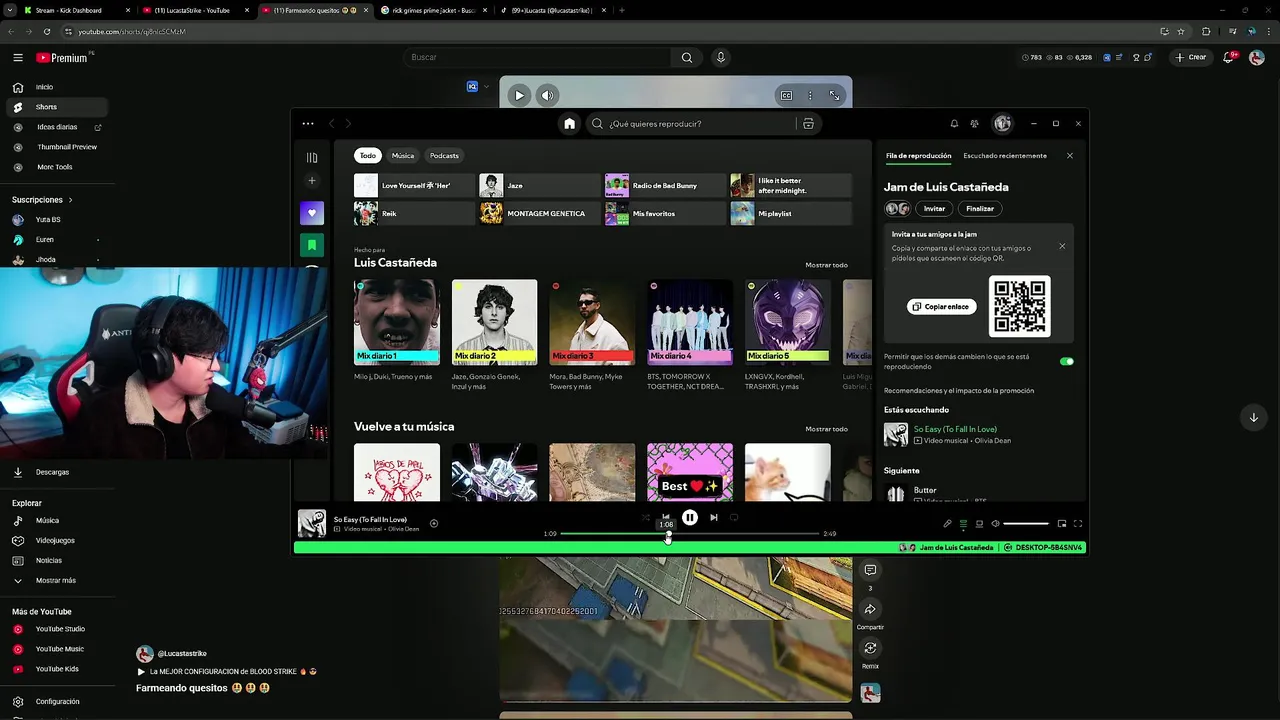Mute Spotify with the speaker icon
This screenshot has height=720, width=1280.
coord(995,523)
